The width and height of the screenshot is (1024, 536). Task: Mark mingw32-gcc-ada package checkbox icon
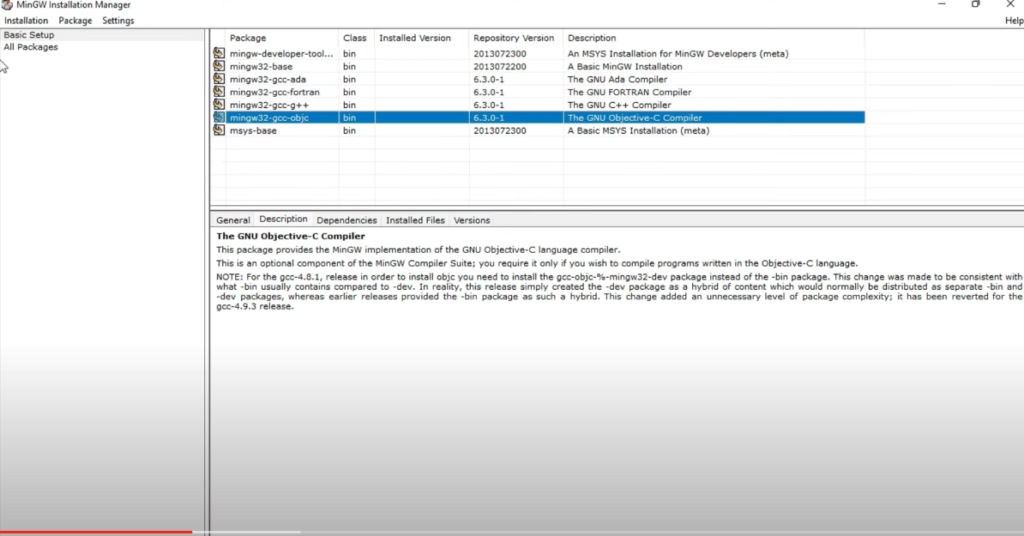[219, 79]
